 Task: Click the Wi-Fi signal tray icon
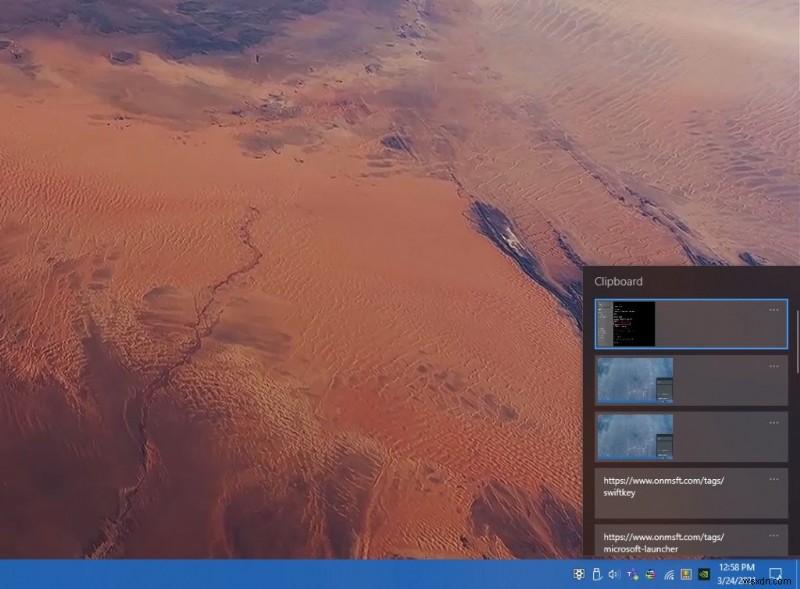pyautogui.click(x=667, y=573)
